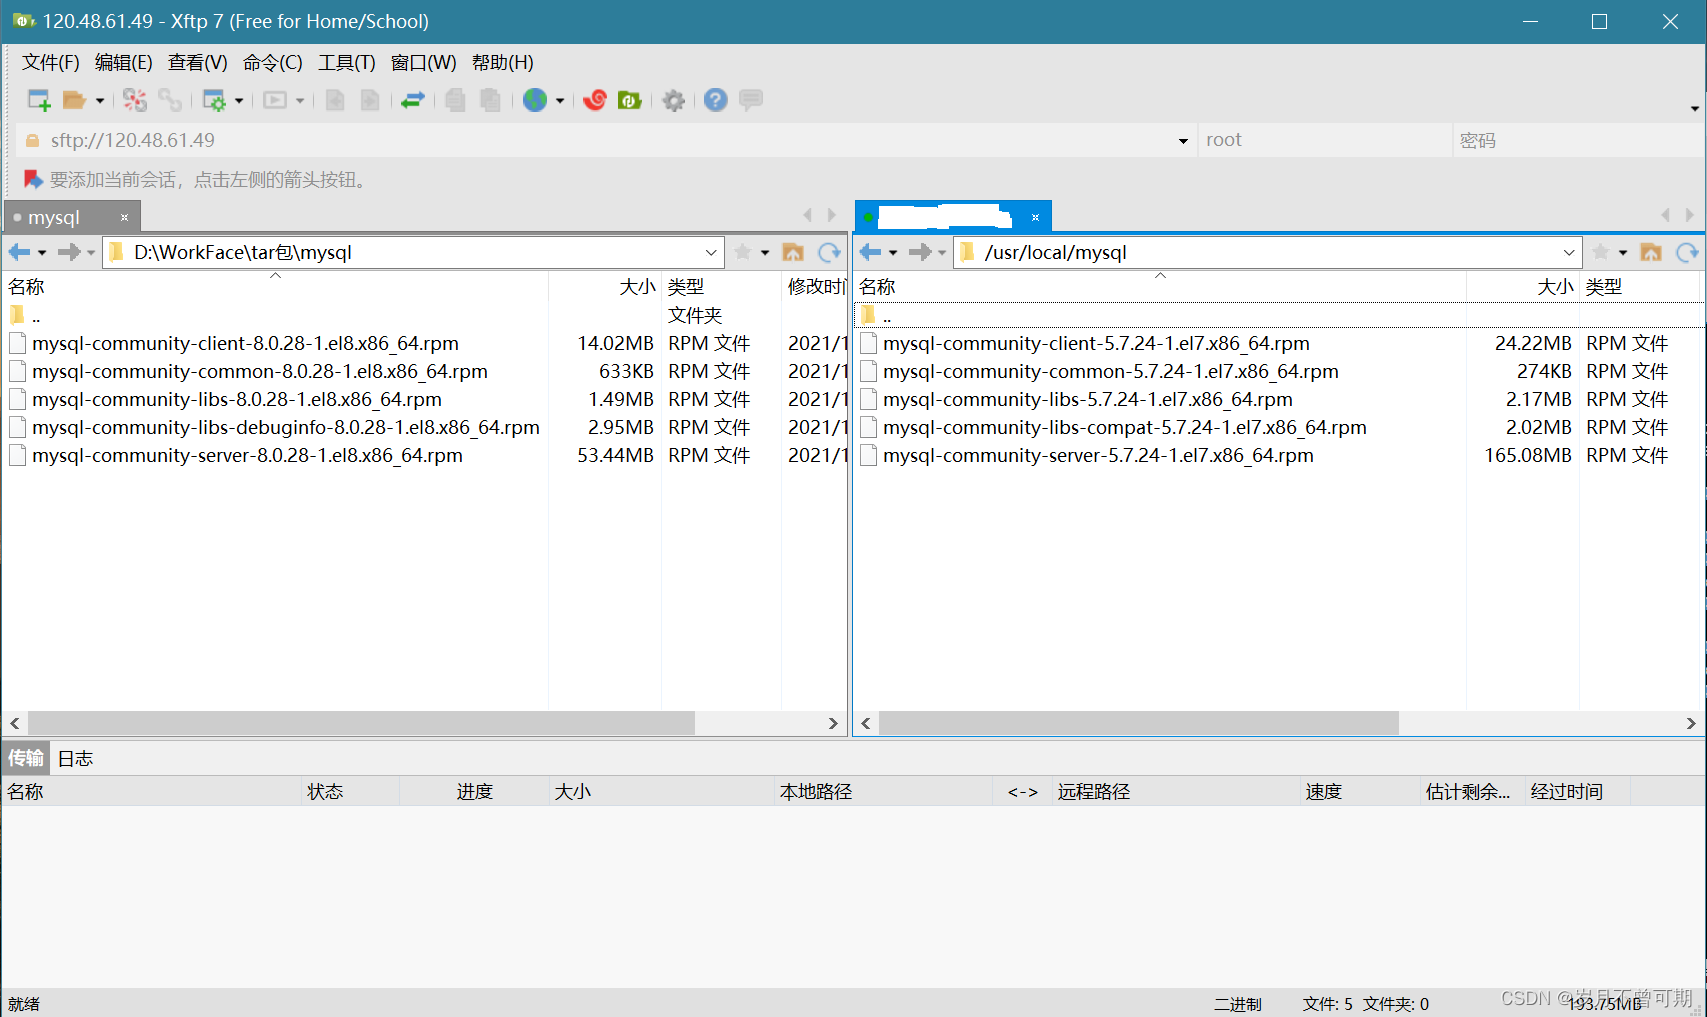The width and height of the screenshot is (1707, 1017).
Task: Open help with the blue question icon
Action: [715, 100]
